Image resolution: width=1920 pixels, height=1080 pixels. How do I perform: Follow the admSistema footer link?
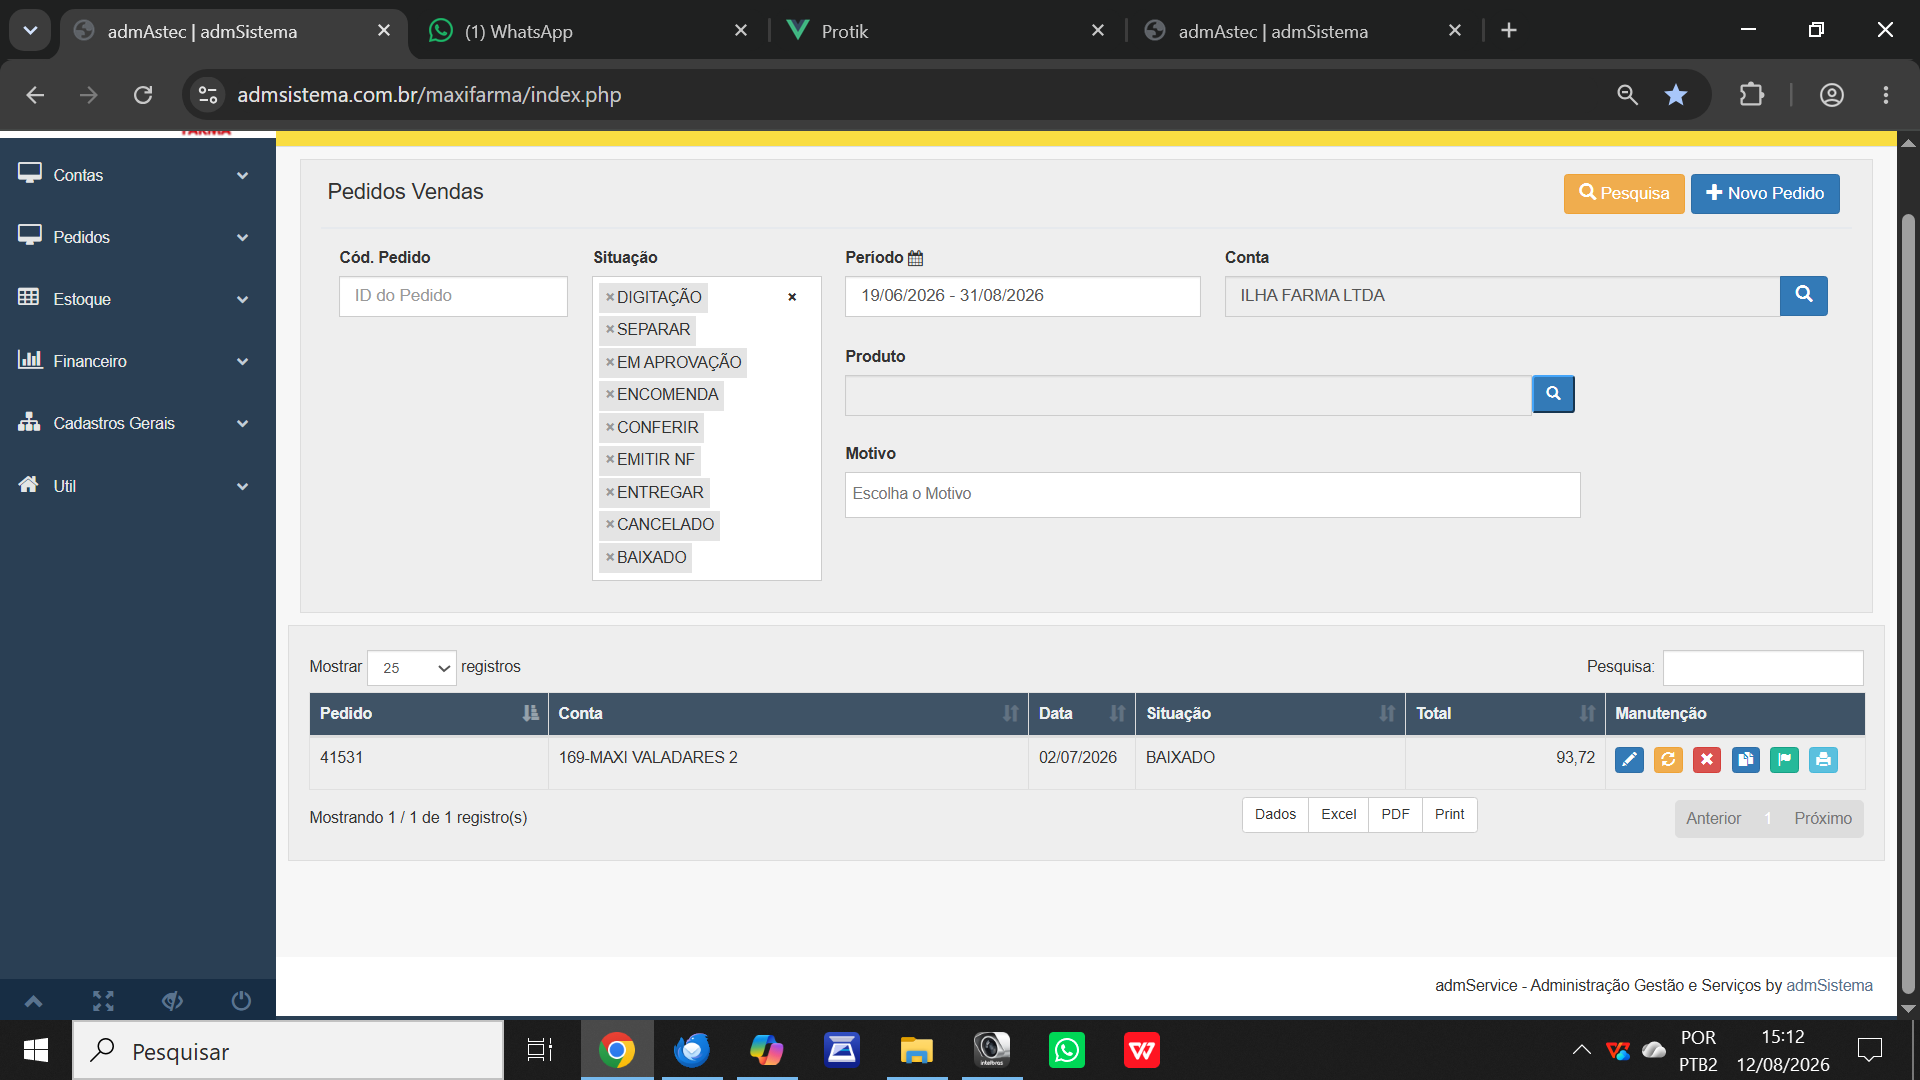click(1829, 986)
